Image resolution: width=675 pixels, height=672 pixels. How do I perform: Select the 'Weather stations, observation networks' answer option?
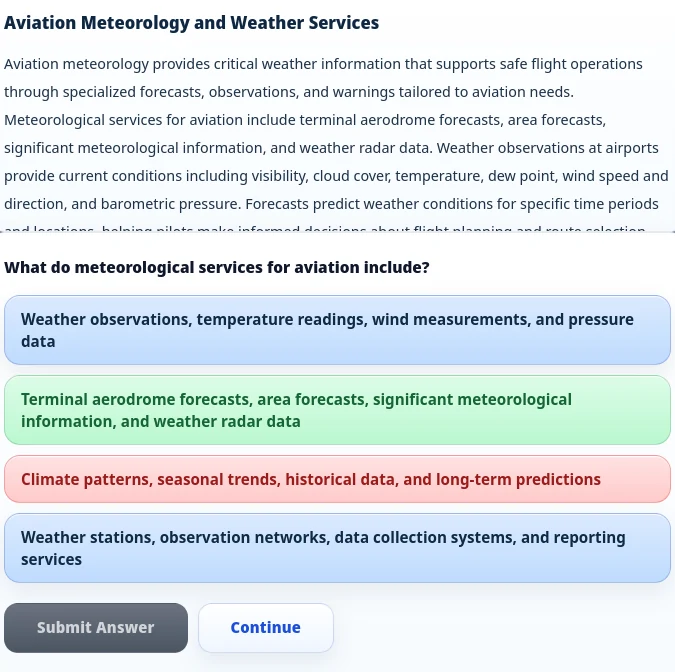click(x=338, y=548)
